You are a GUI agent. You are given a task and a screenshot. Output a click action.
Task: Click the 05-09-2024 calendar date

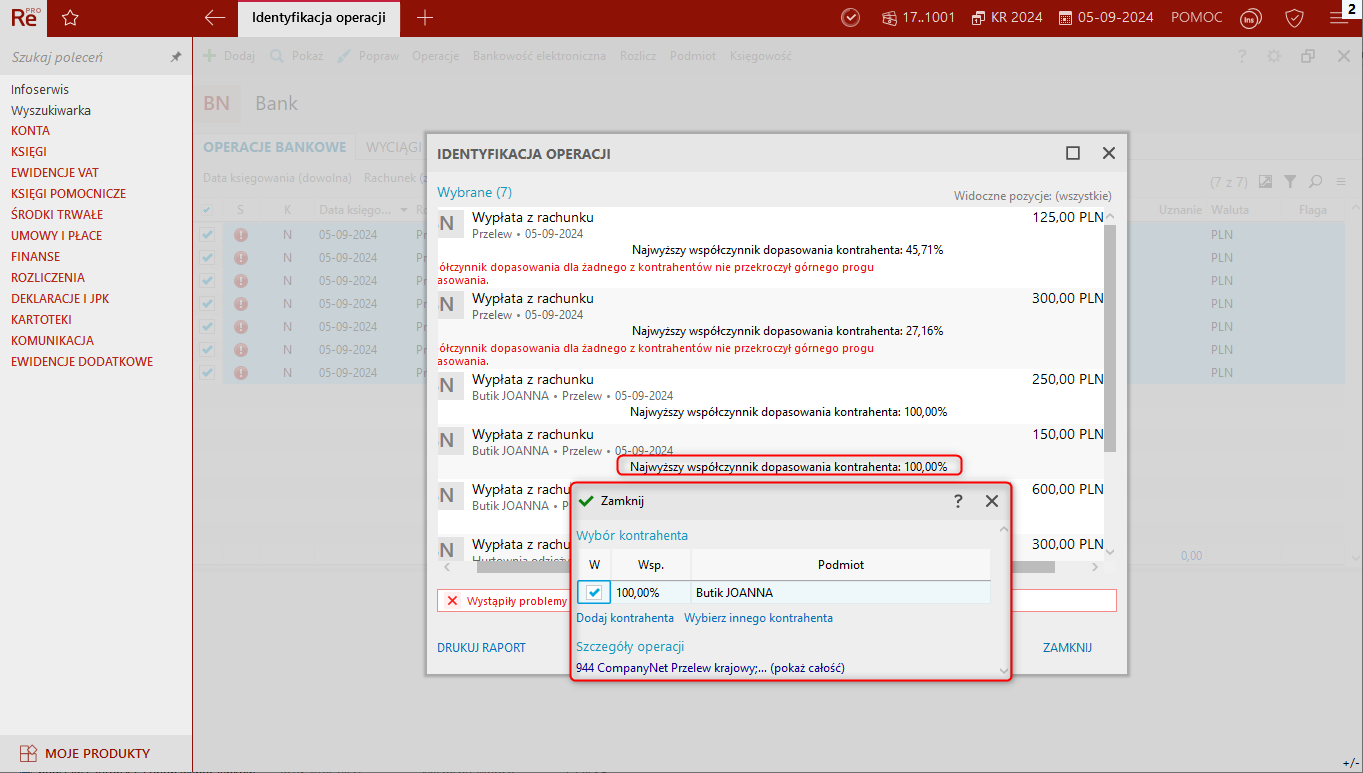[x=1106, y=18]
